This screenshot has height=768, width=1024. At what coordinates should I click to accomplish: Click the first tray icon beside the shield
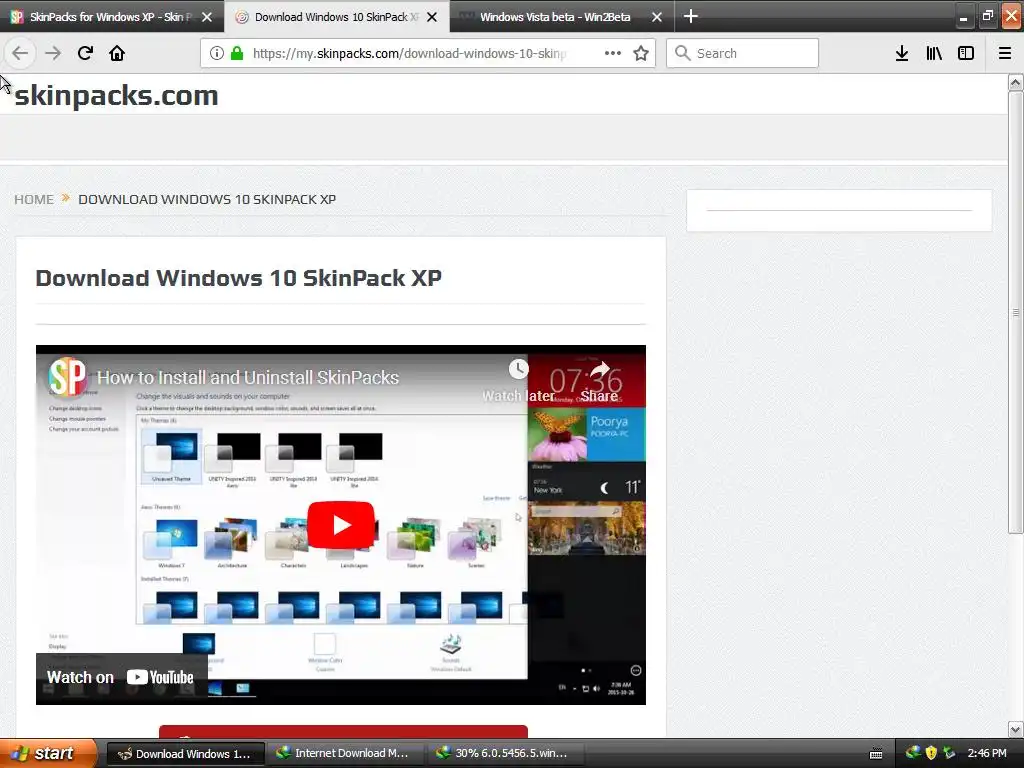click(913, 753)
